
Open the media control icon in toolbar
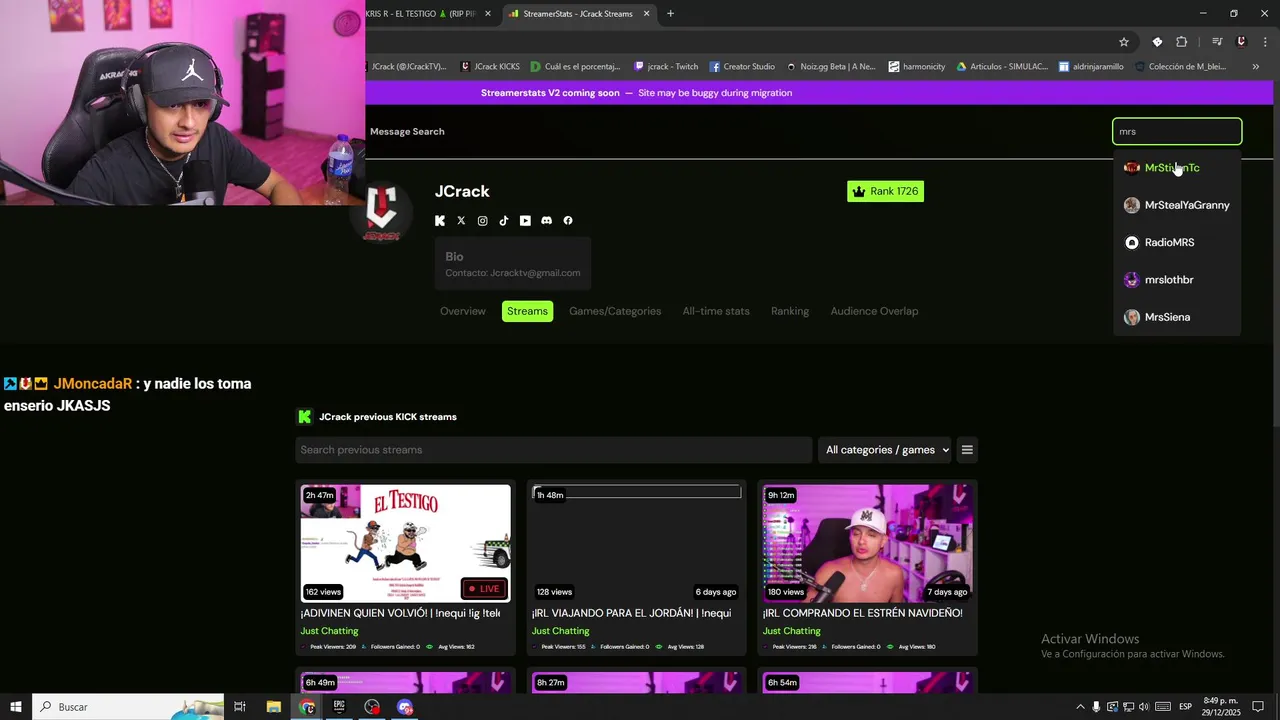[1217, 42]
